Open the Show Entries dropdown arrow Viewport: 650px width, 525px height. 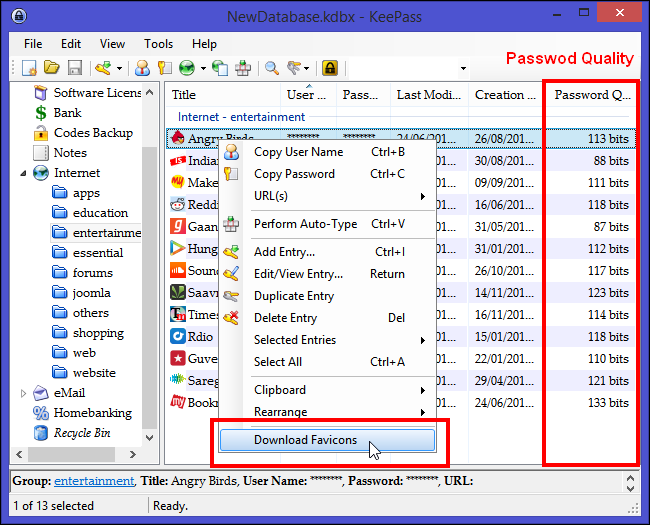point(306,68)
